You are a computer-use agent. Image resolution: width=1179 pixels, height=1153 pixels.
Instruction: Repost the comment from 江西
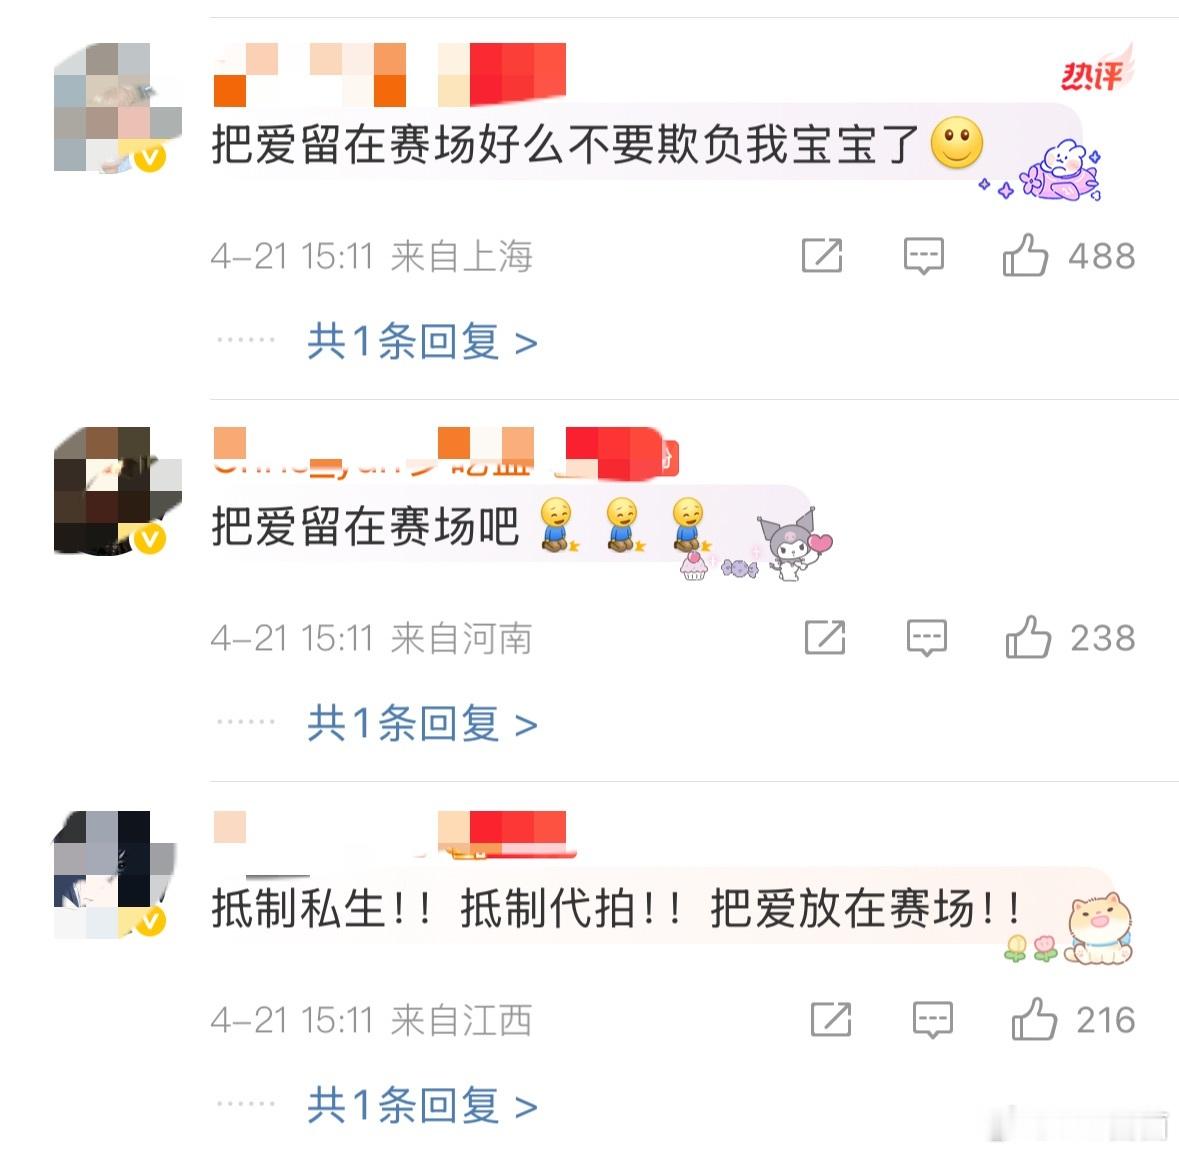[x=831, y=1020]
